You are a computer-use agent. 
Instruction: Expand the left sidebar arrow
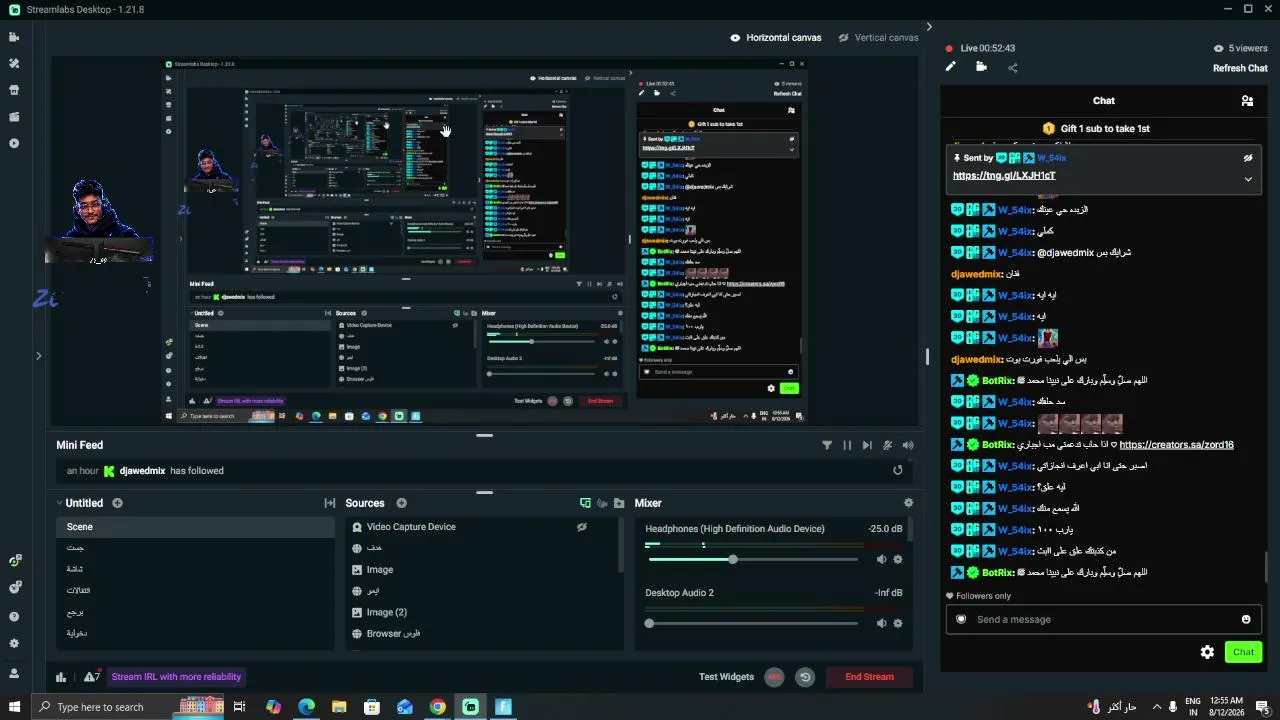[38, 355]
